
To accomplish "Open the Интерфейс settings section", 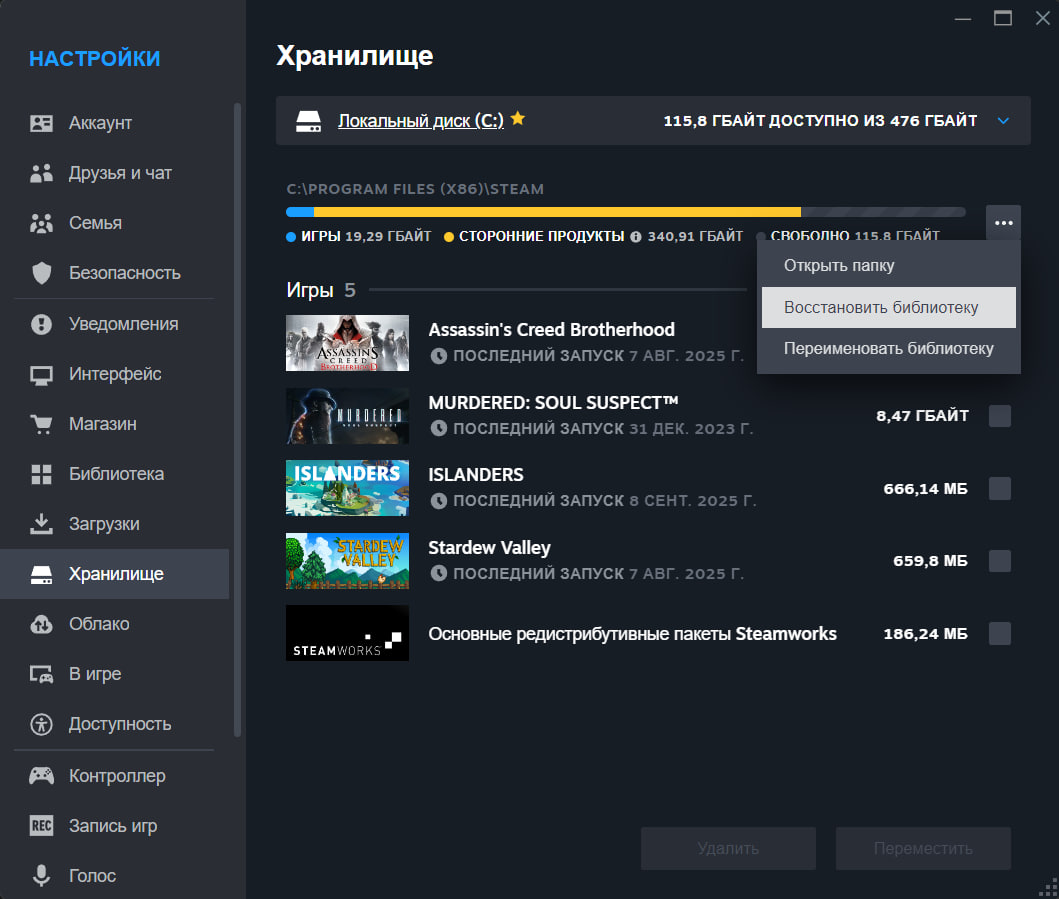I will click(x=115, y=374).
